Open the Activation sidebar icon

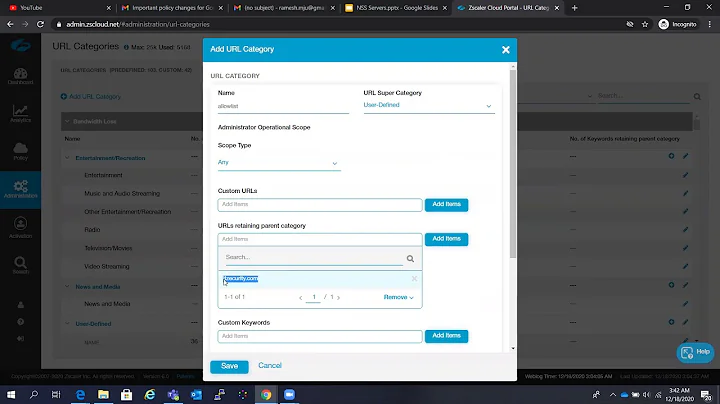pyautogui.click(x=20, y=228)
